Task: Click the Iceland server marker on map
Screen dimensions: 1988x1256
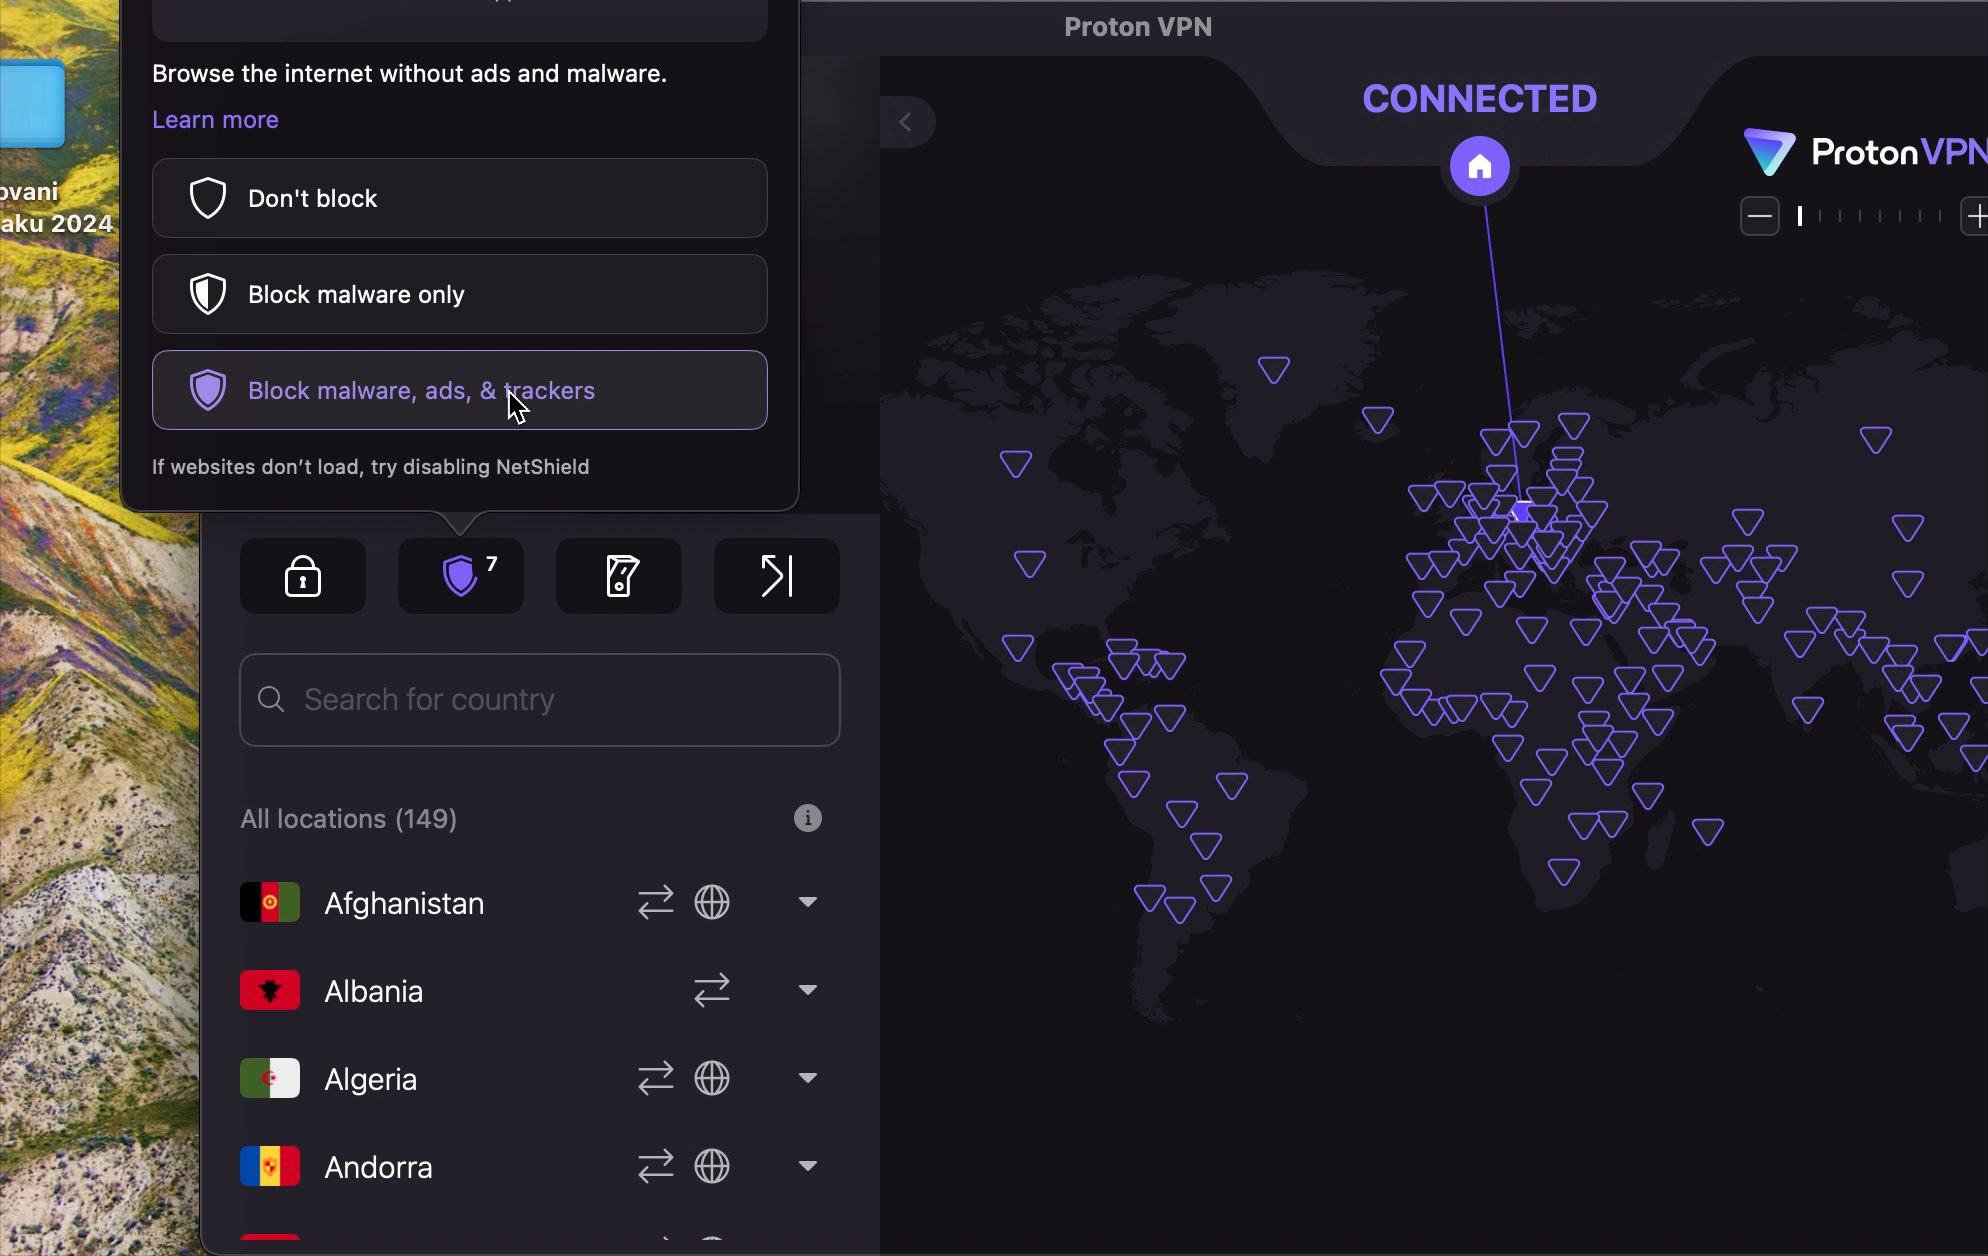Action: (x=1378, y=419)
